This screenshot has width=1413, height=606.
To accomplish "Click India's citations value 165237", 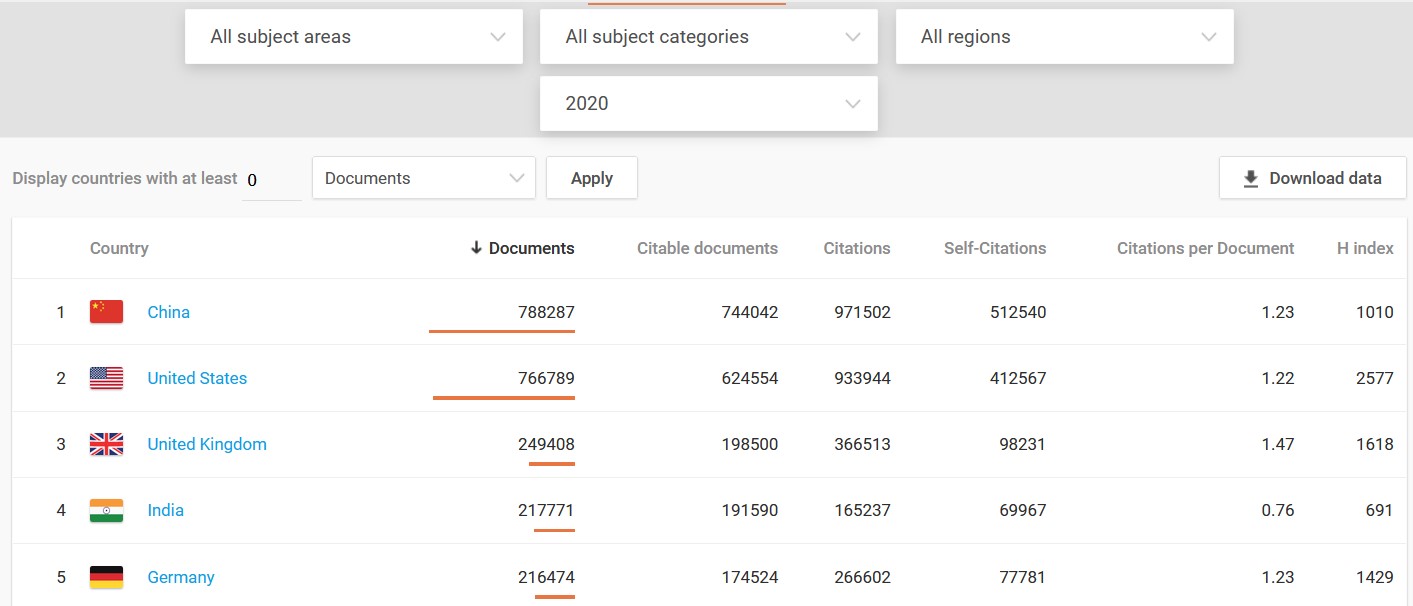I will (x=863, y=510).
